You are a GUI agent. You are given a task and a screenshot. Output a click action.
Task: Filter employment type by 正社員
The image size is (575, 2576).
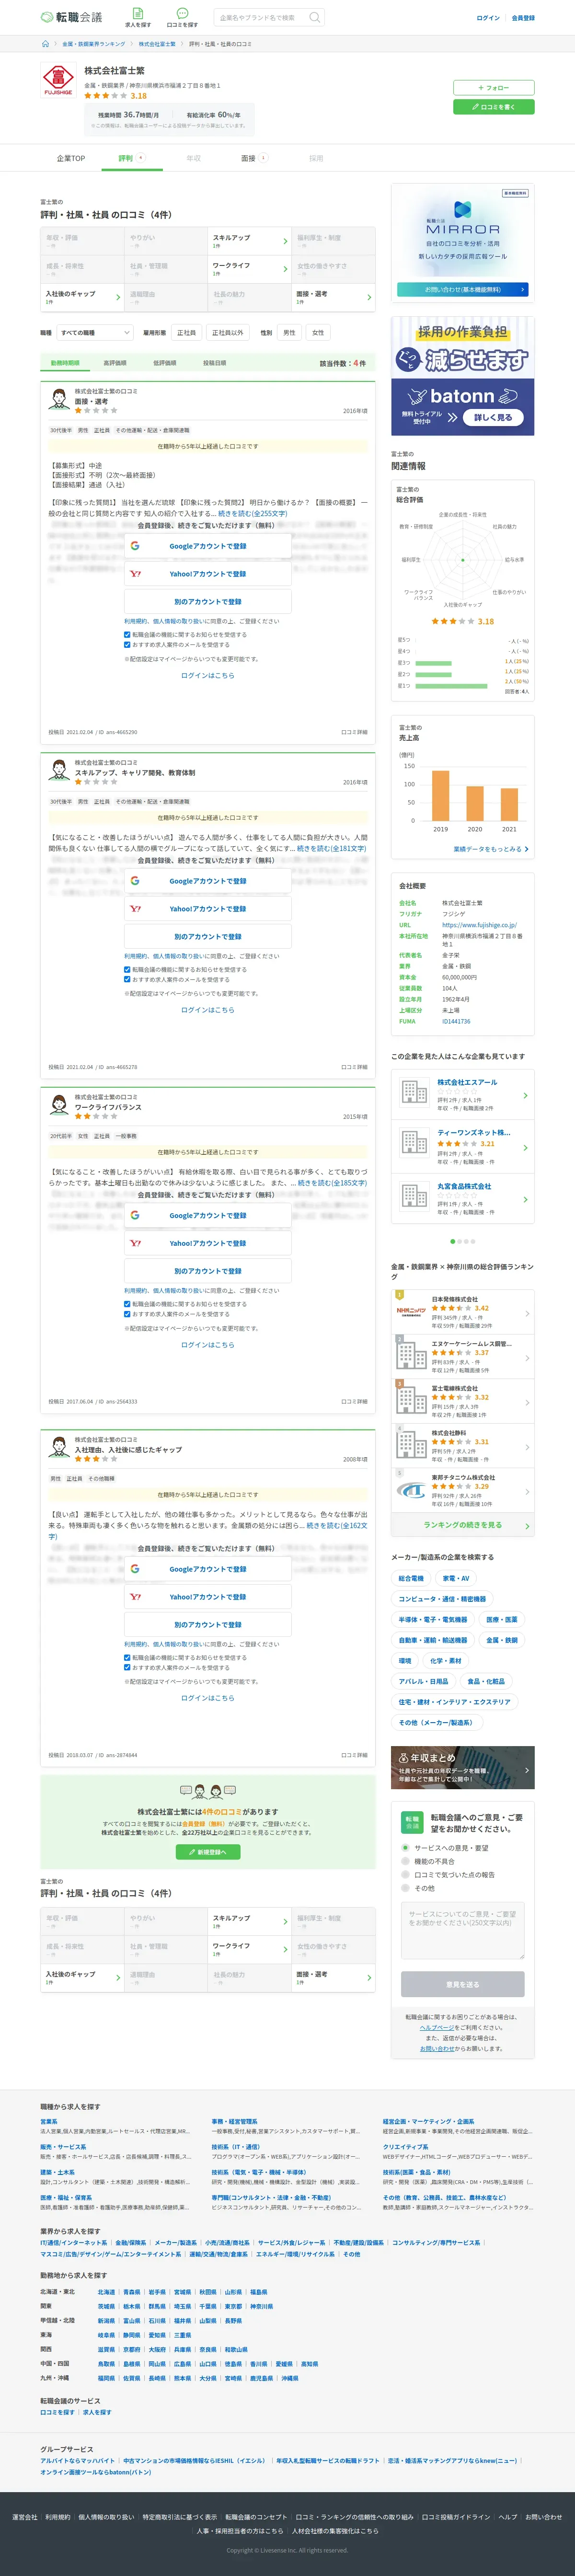[187, 333]
